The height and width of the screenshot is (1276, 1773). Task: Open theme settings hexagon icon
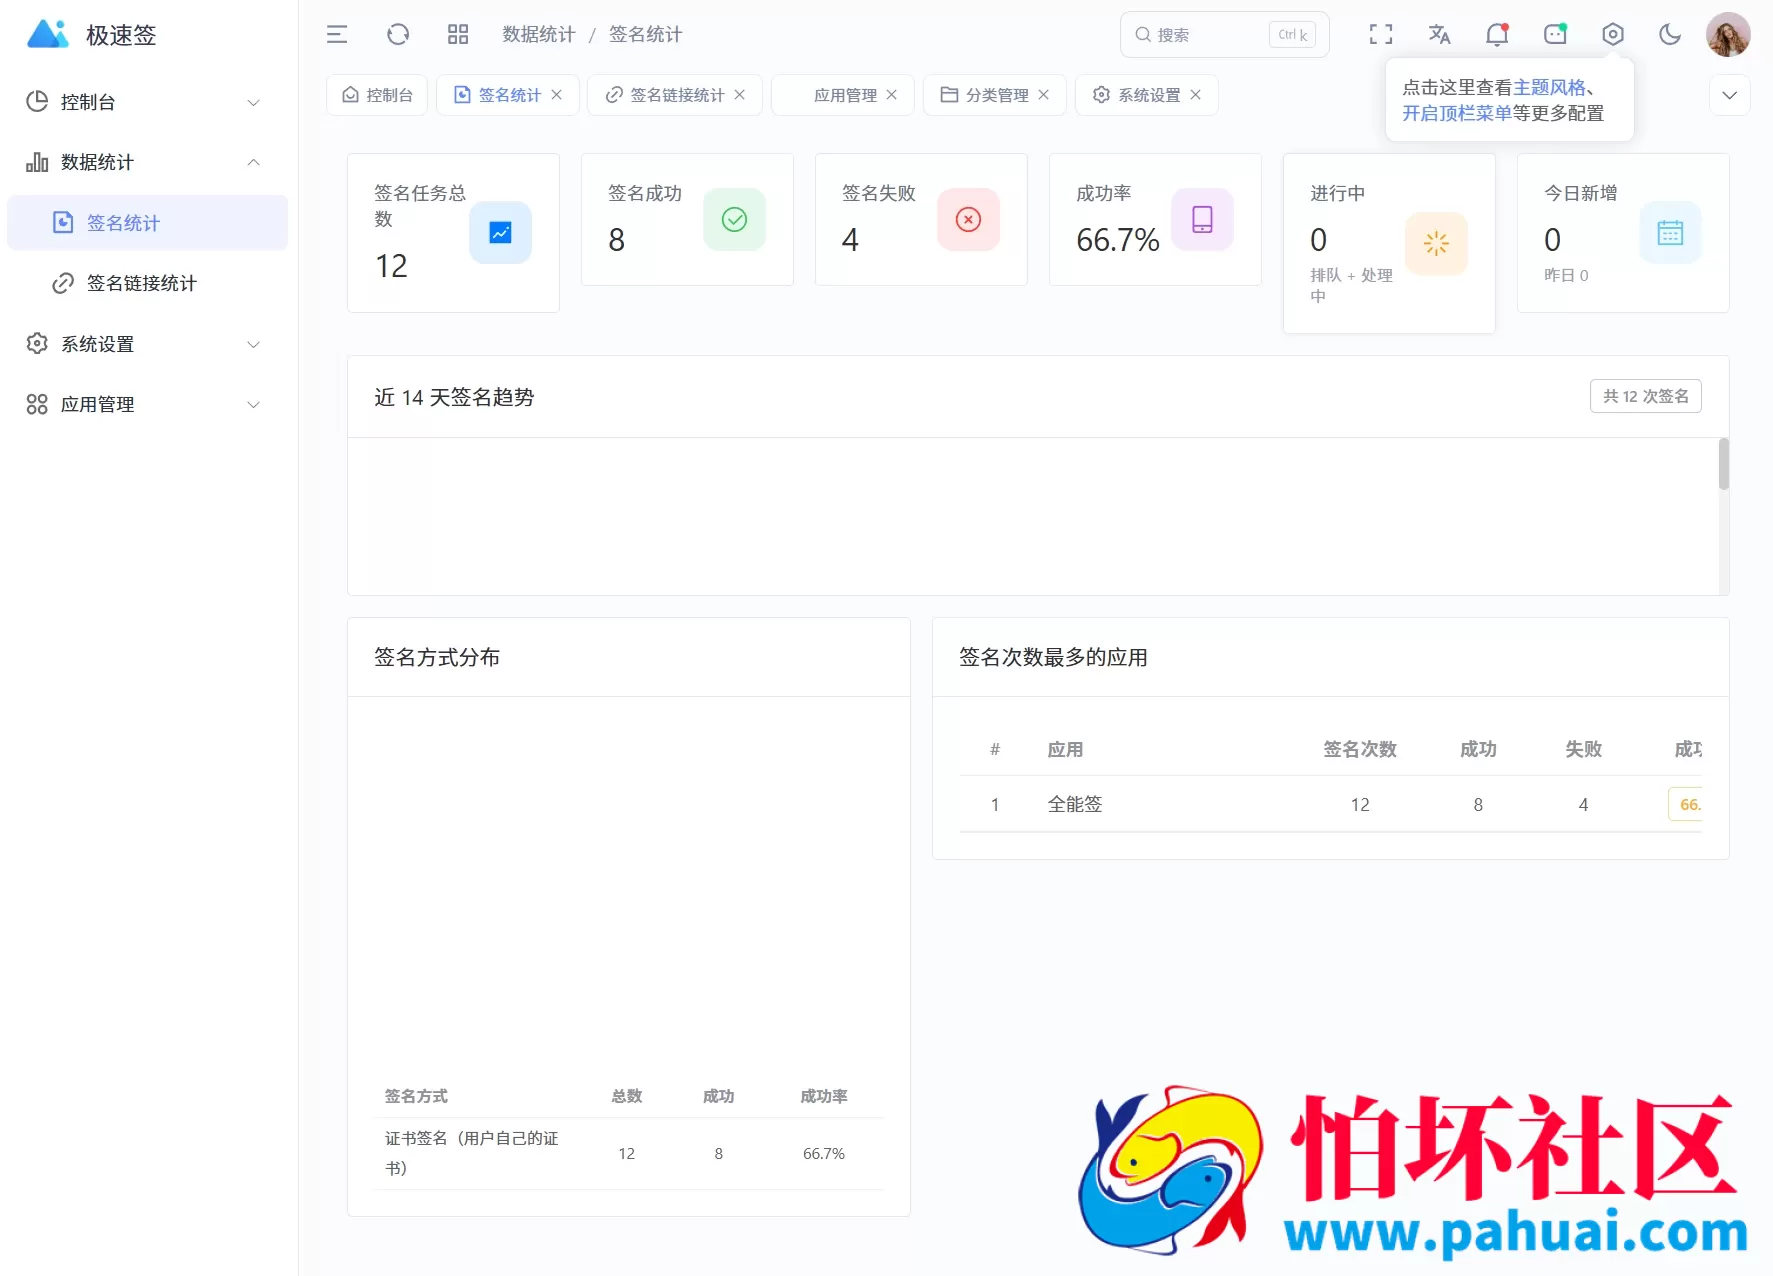1613,35
